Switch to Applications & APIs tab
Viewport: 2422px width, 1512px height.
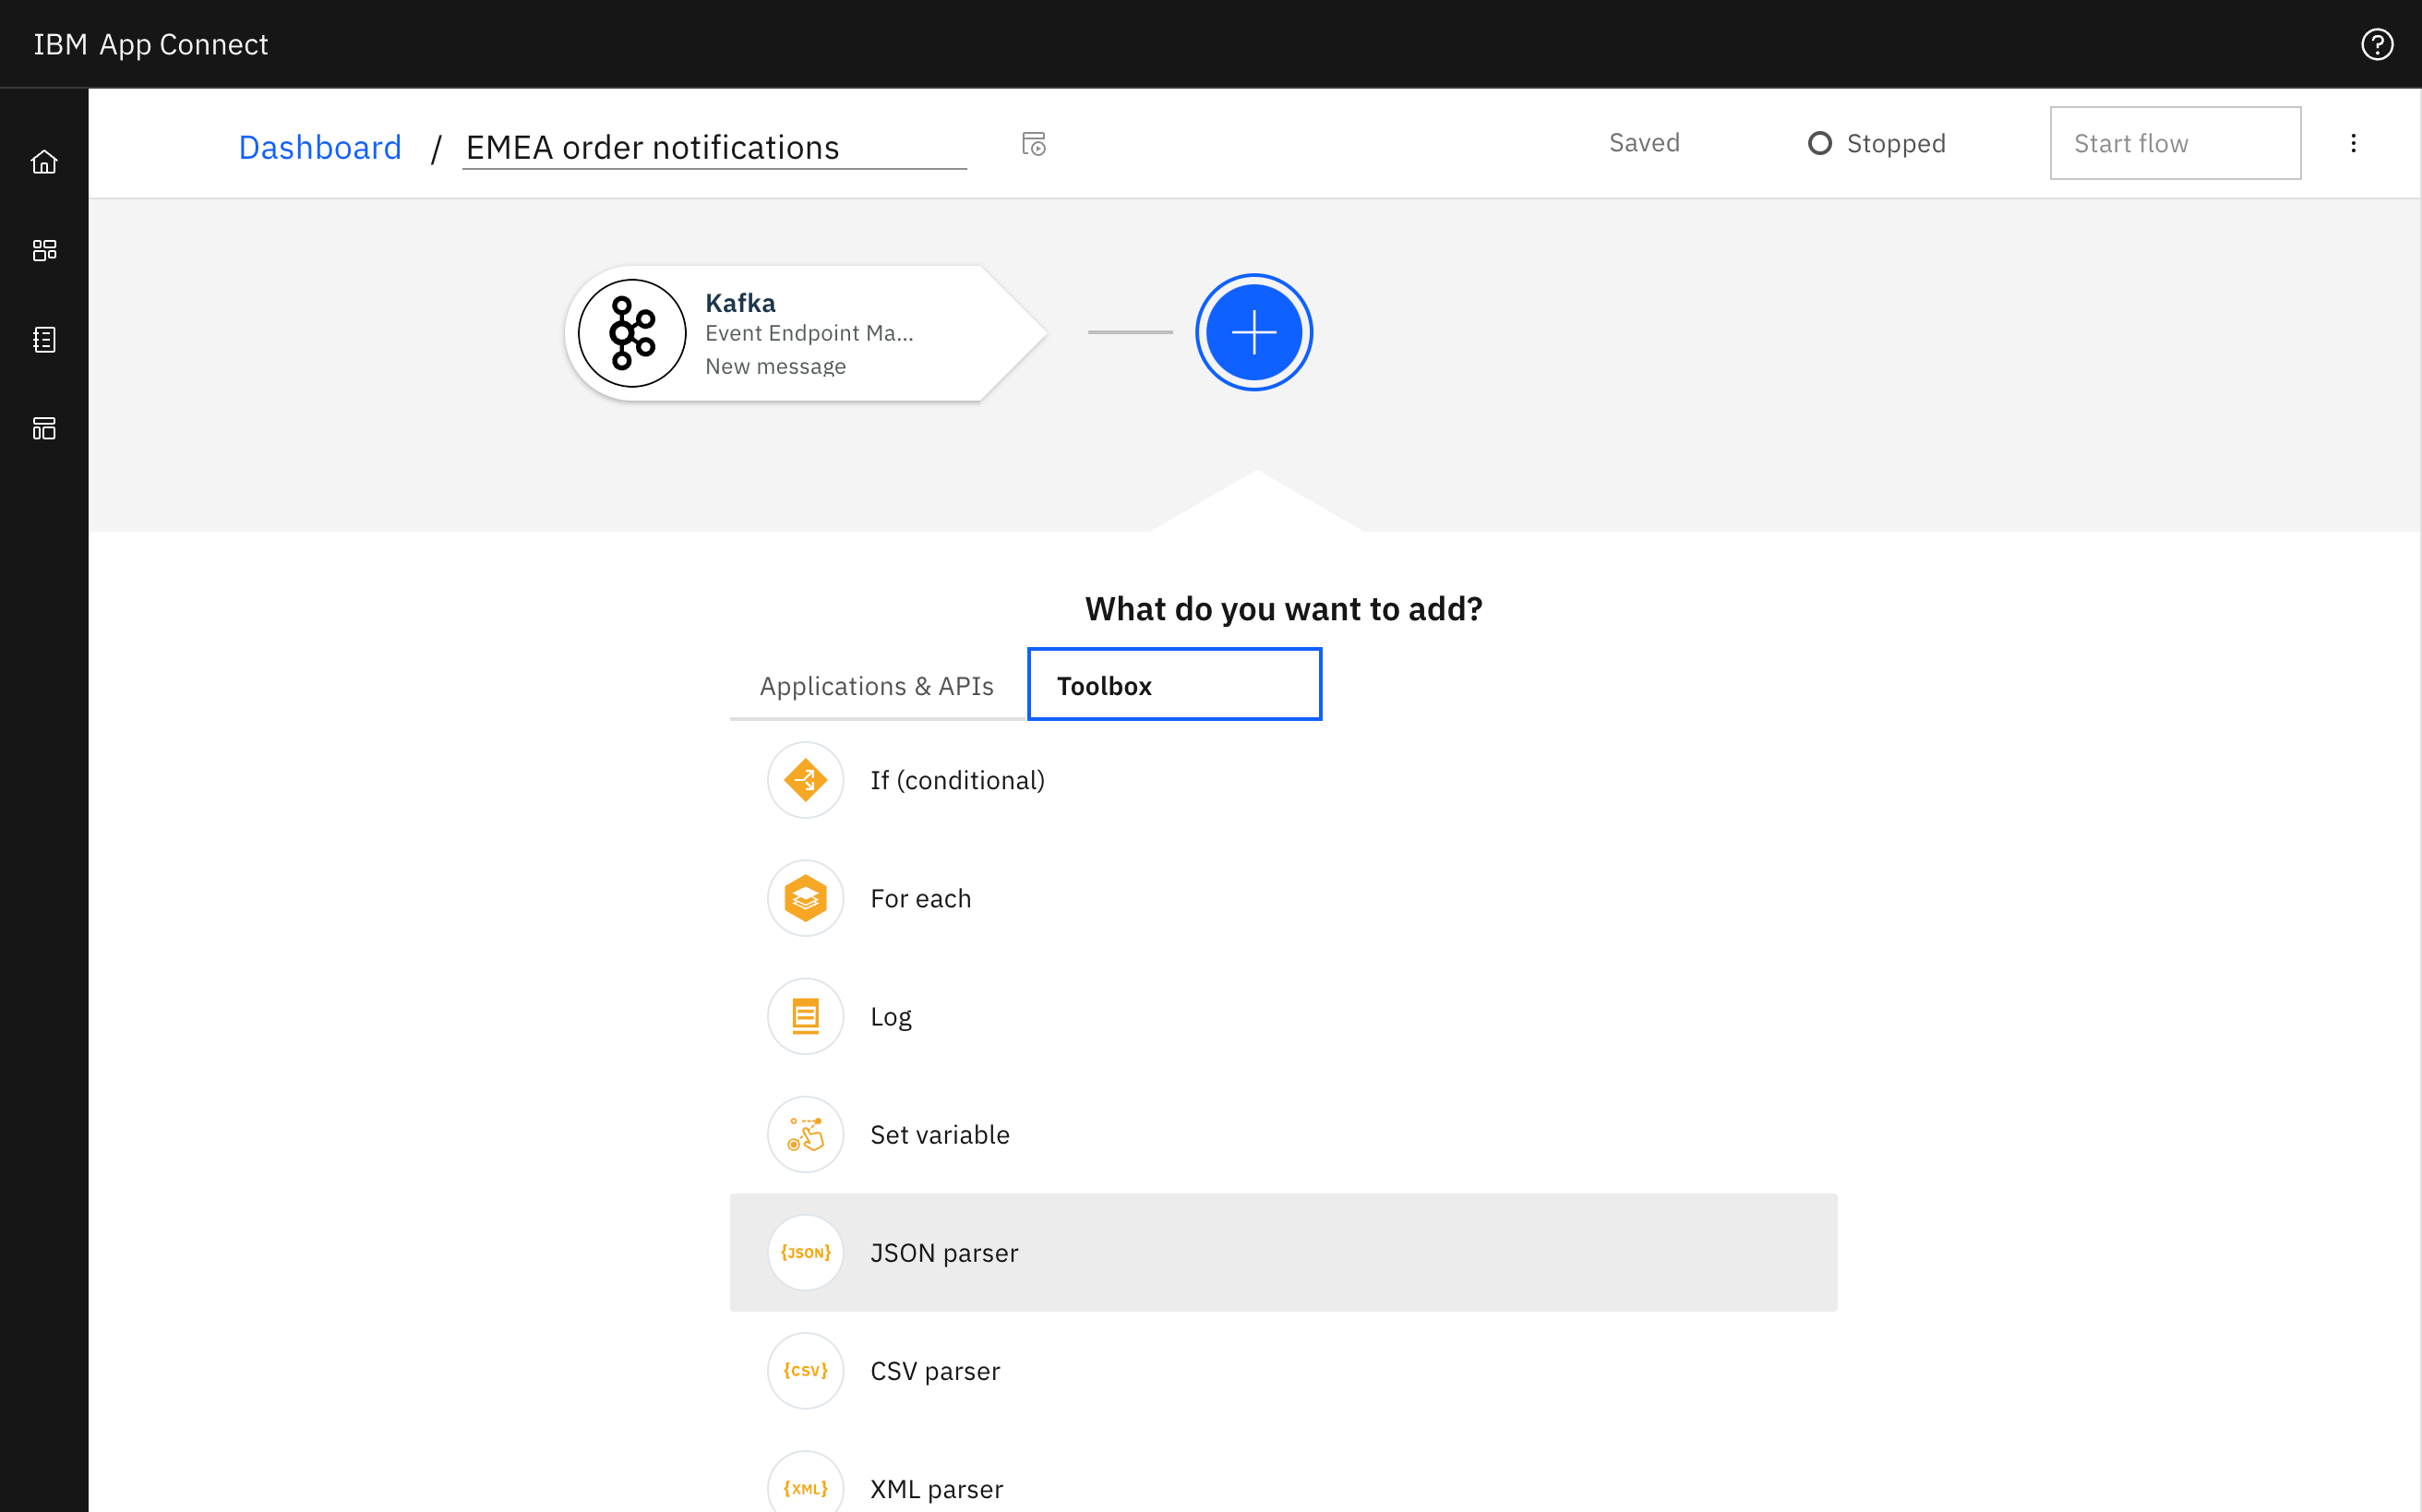[876, 686]
